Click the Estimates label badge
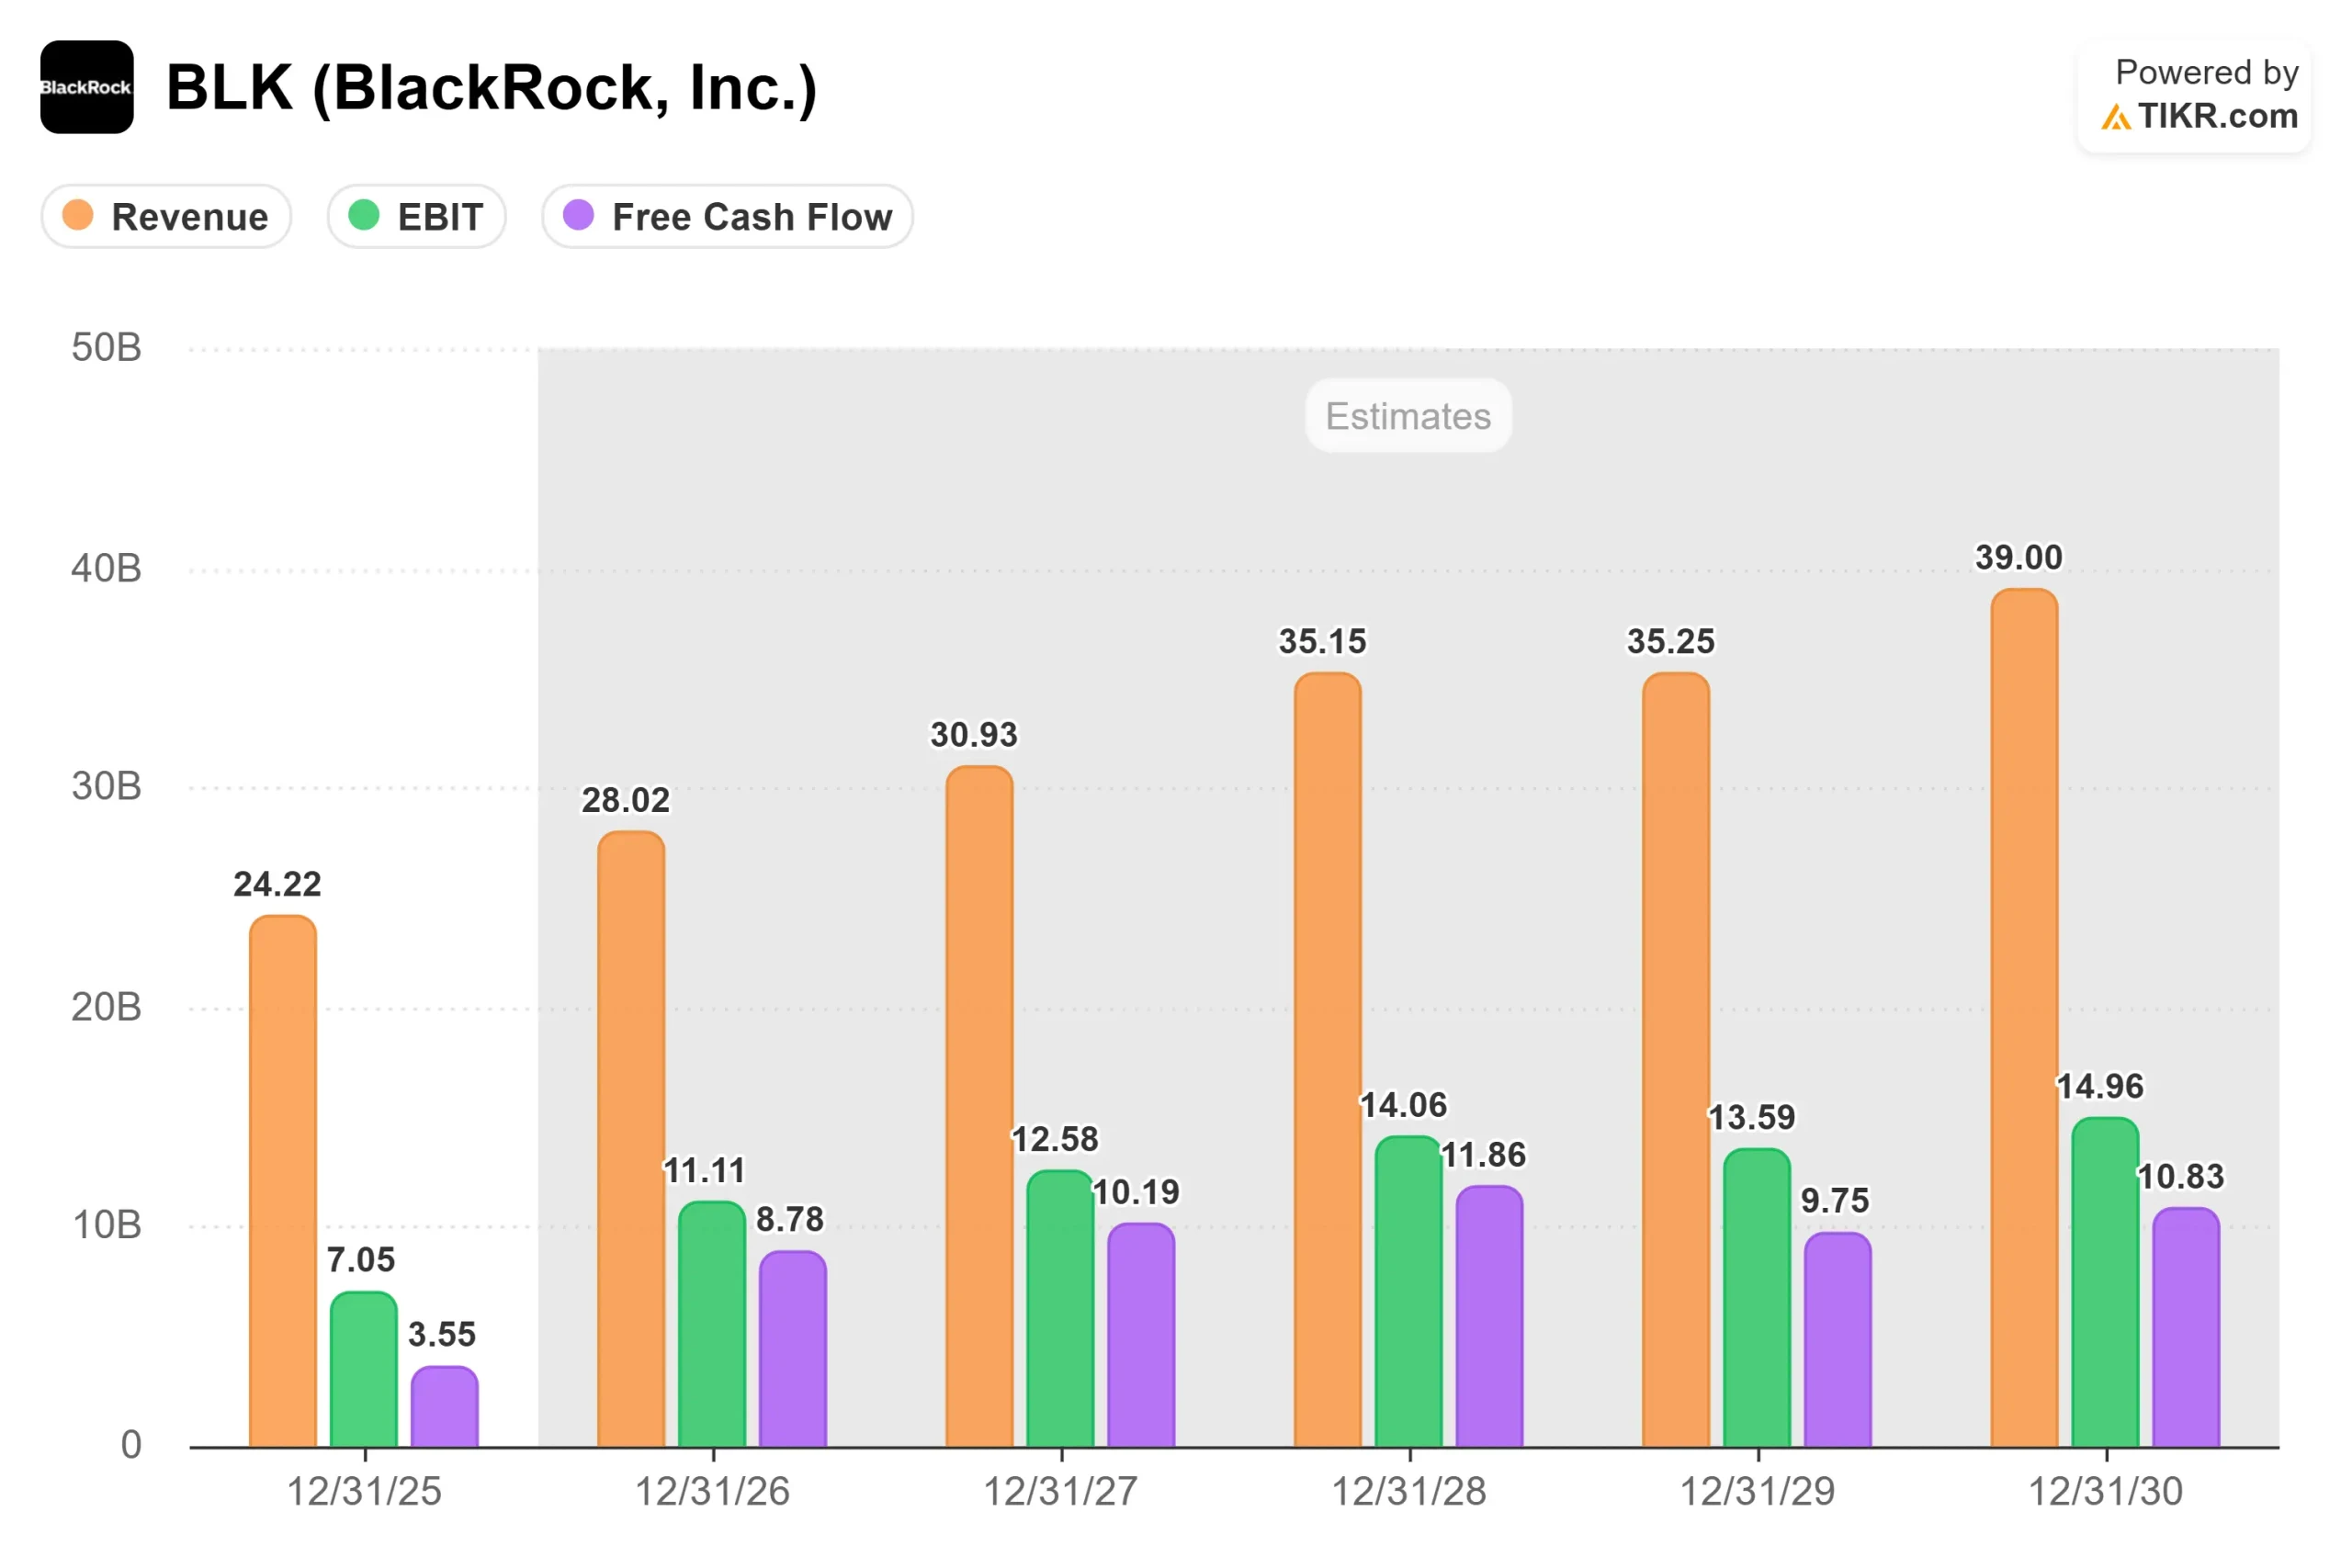 pos(1408,416)
